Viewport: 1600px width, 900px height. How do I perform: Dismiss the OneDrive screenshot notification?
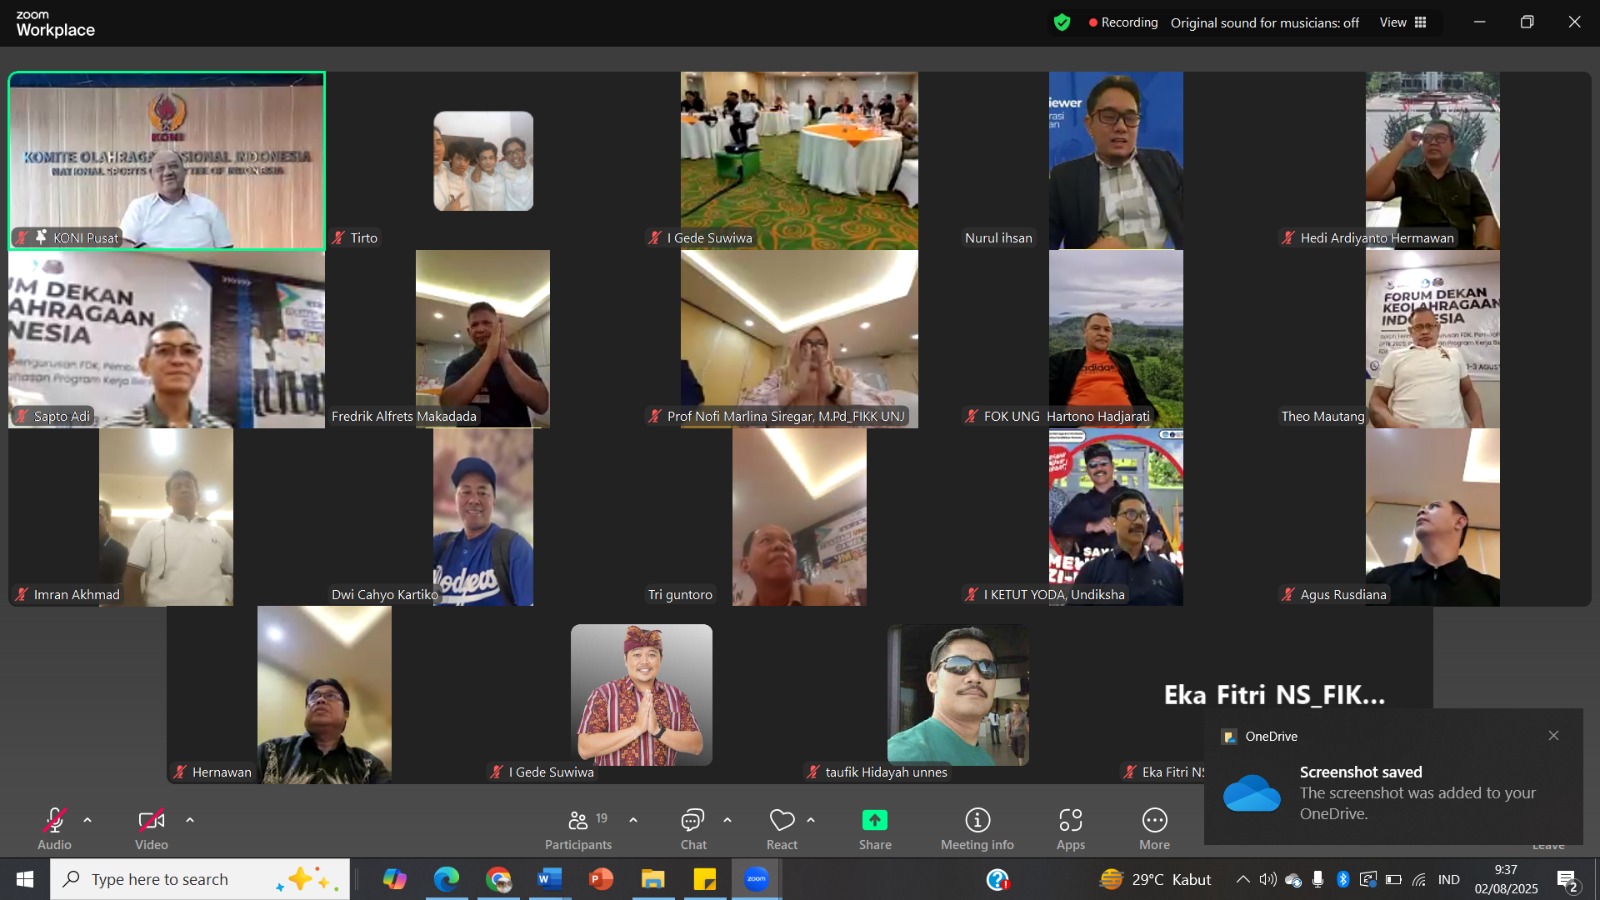(1553, 736)
